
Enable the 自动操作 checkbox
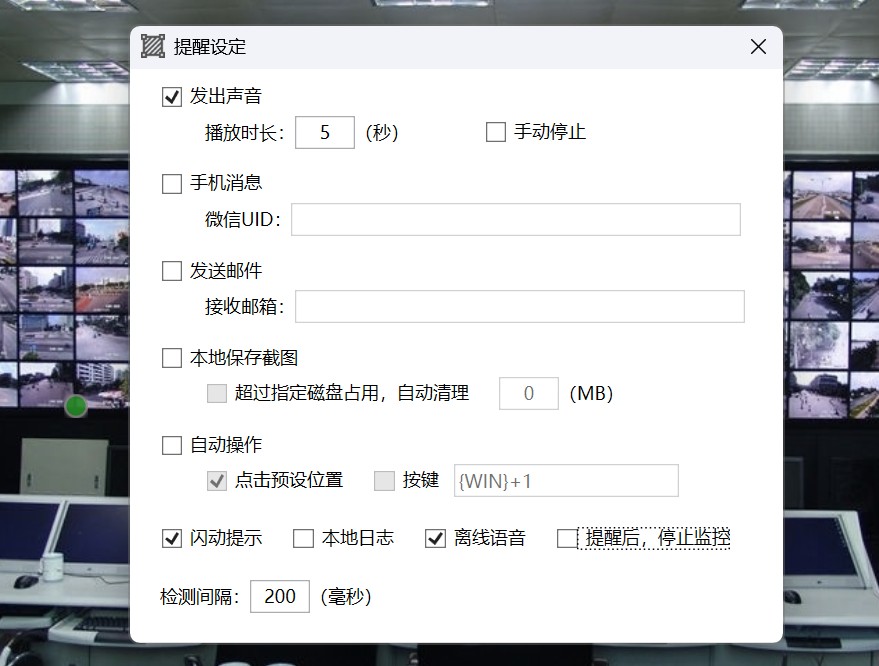click(171, 445)
